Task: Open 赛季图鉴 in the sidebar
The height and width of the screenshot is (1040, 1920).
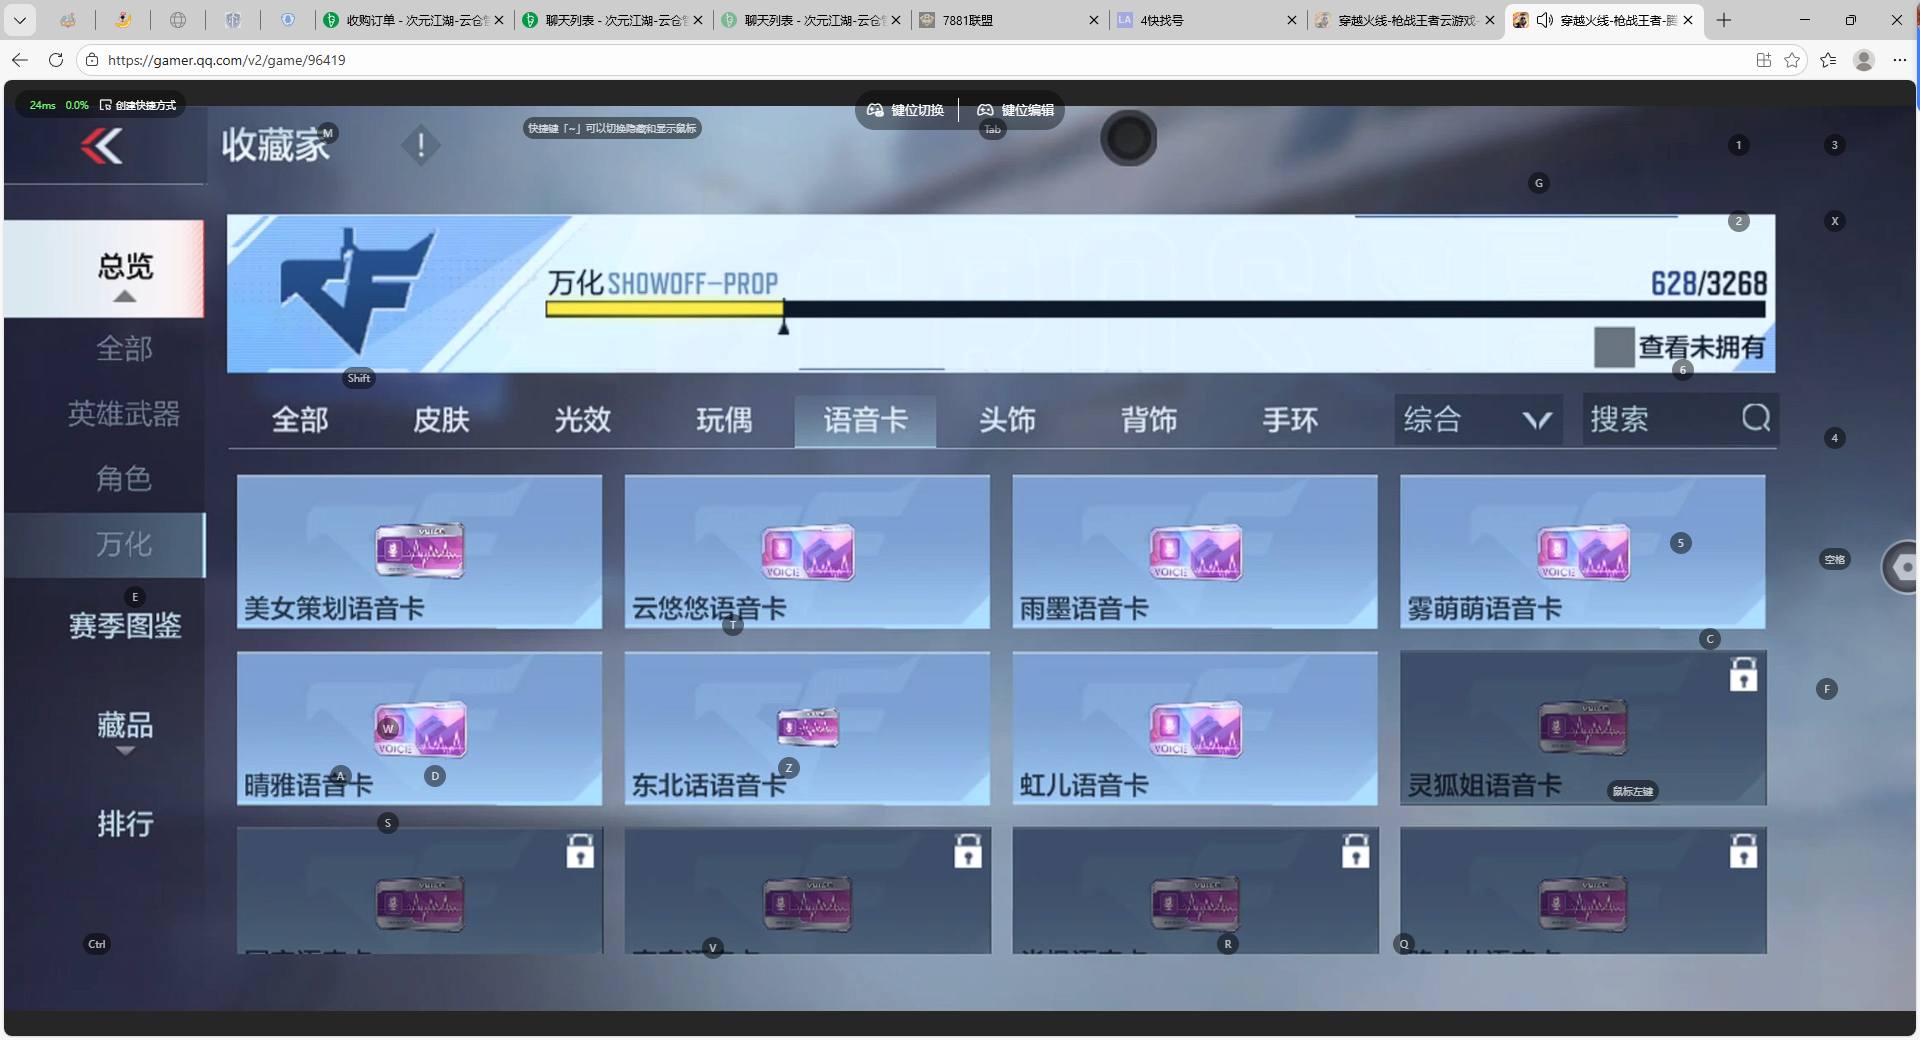Action: [125, 626]
